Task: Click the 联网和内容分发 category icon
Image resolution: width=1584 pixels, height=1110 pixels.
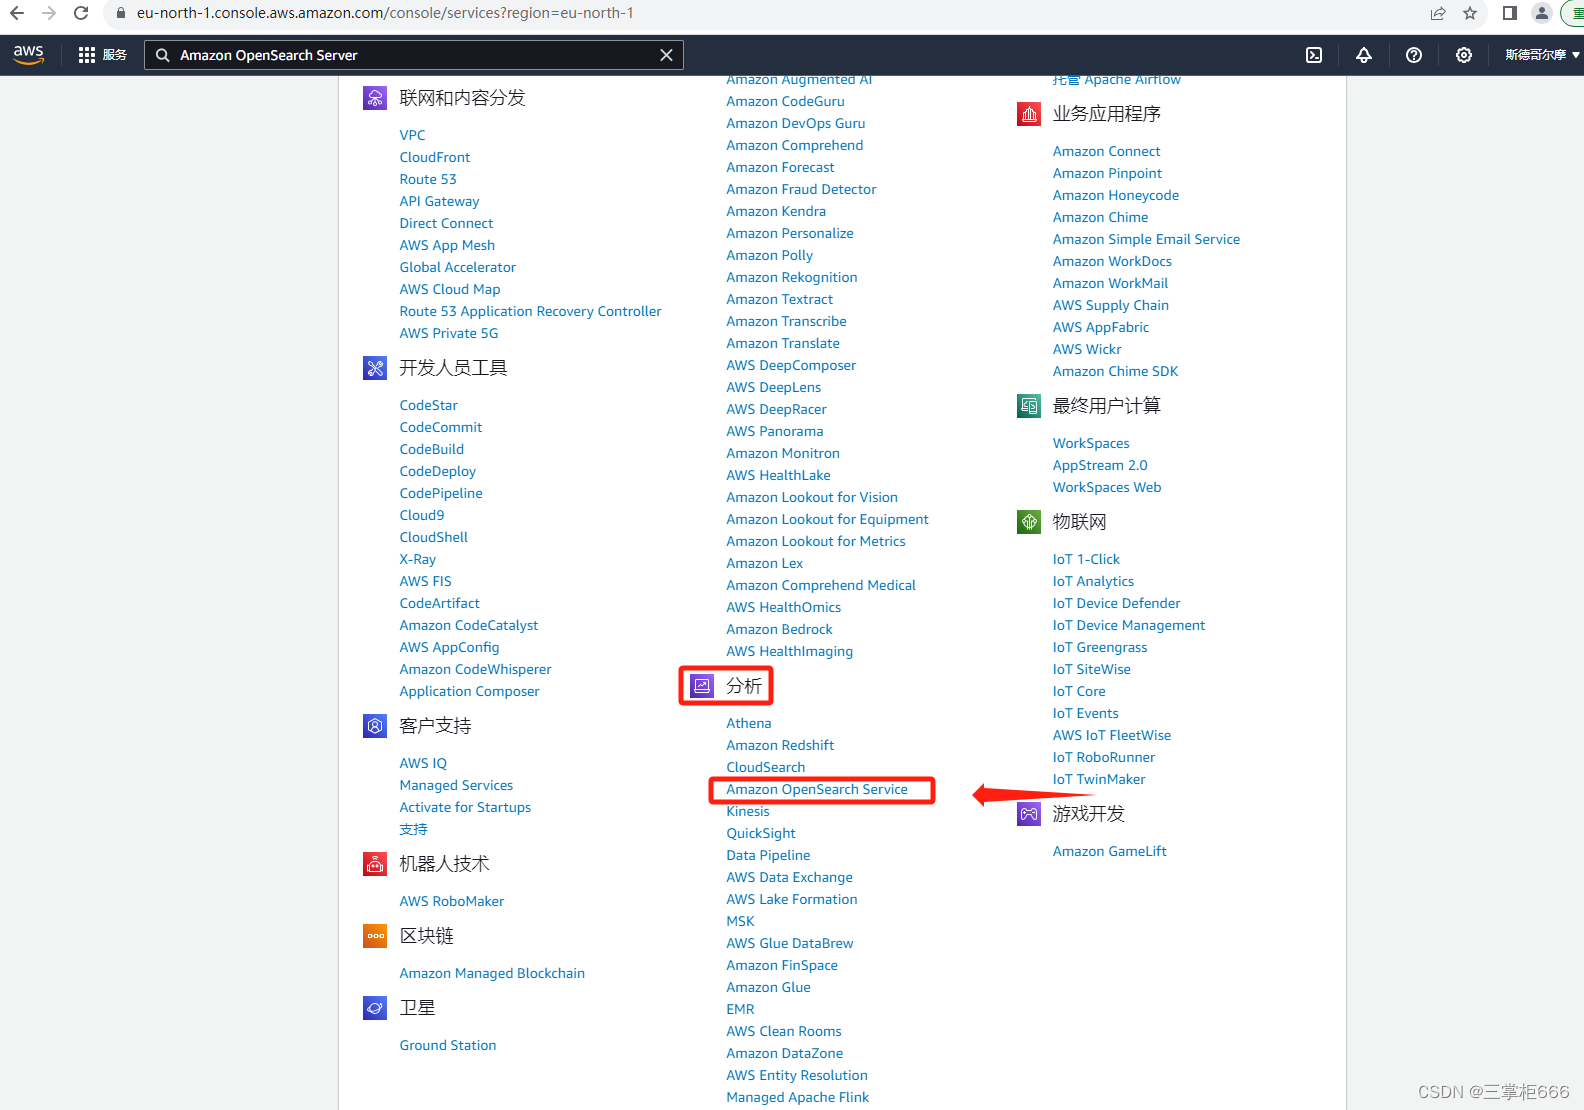Action: [375, 98]
